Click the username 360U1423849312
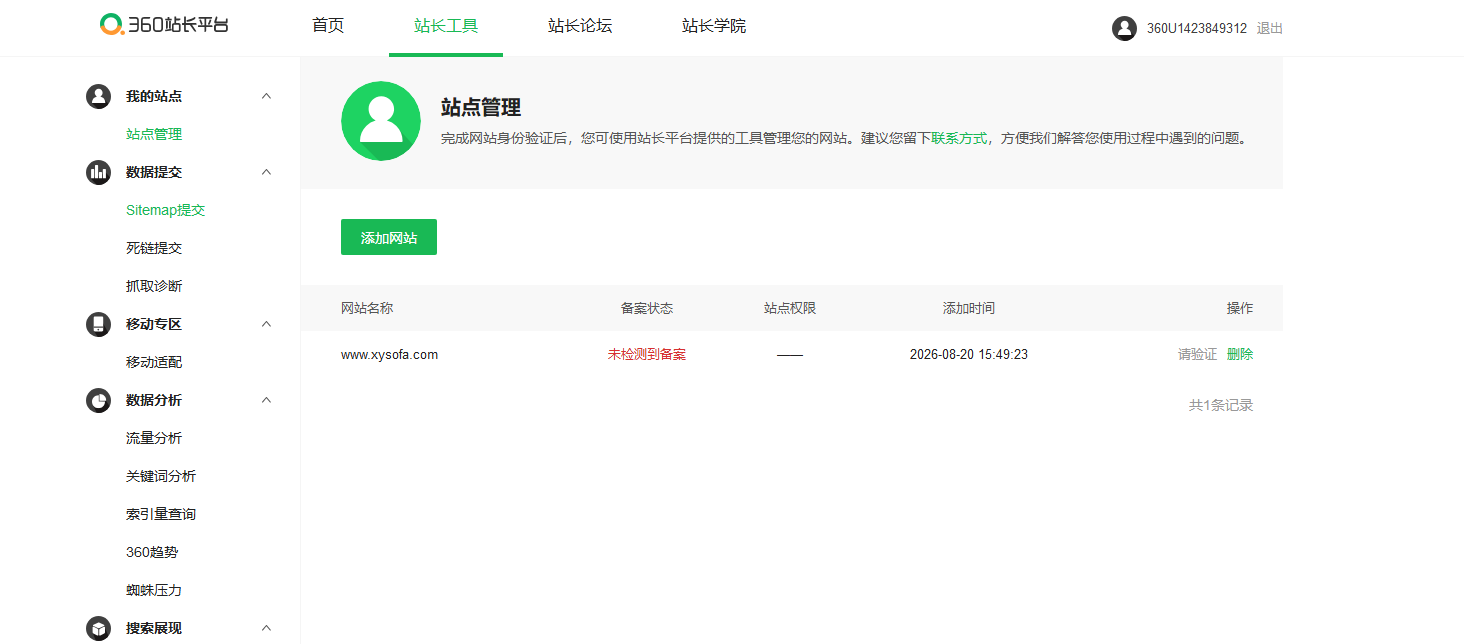 tap(1197, 28)
